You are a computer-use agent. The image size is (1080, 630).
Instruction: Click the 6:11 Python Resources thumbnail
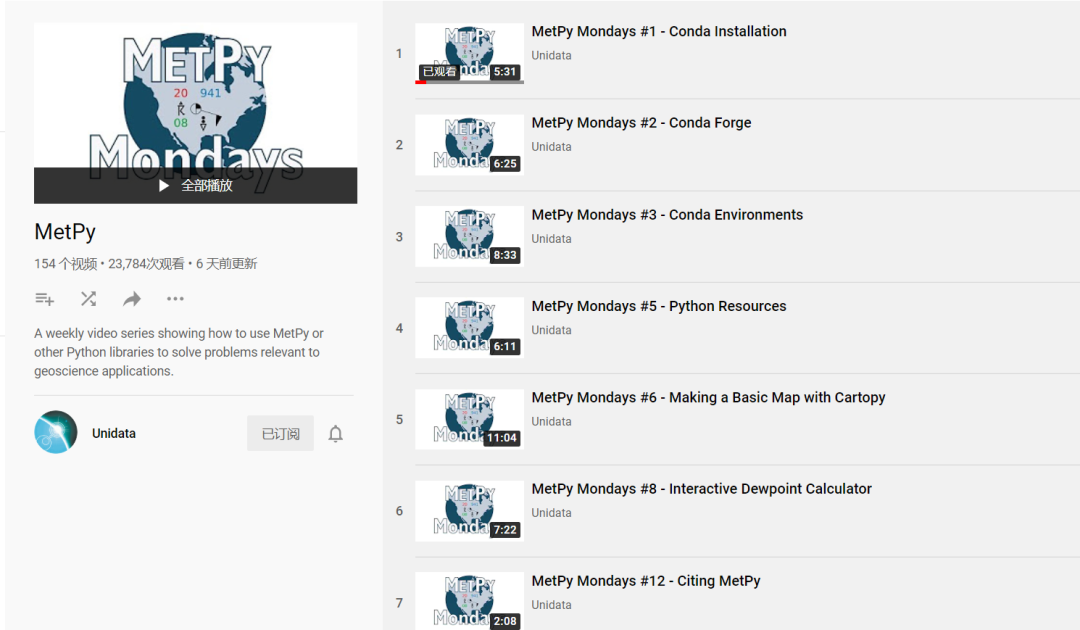(469, 328)
